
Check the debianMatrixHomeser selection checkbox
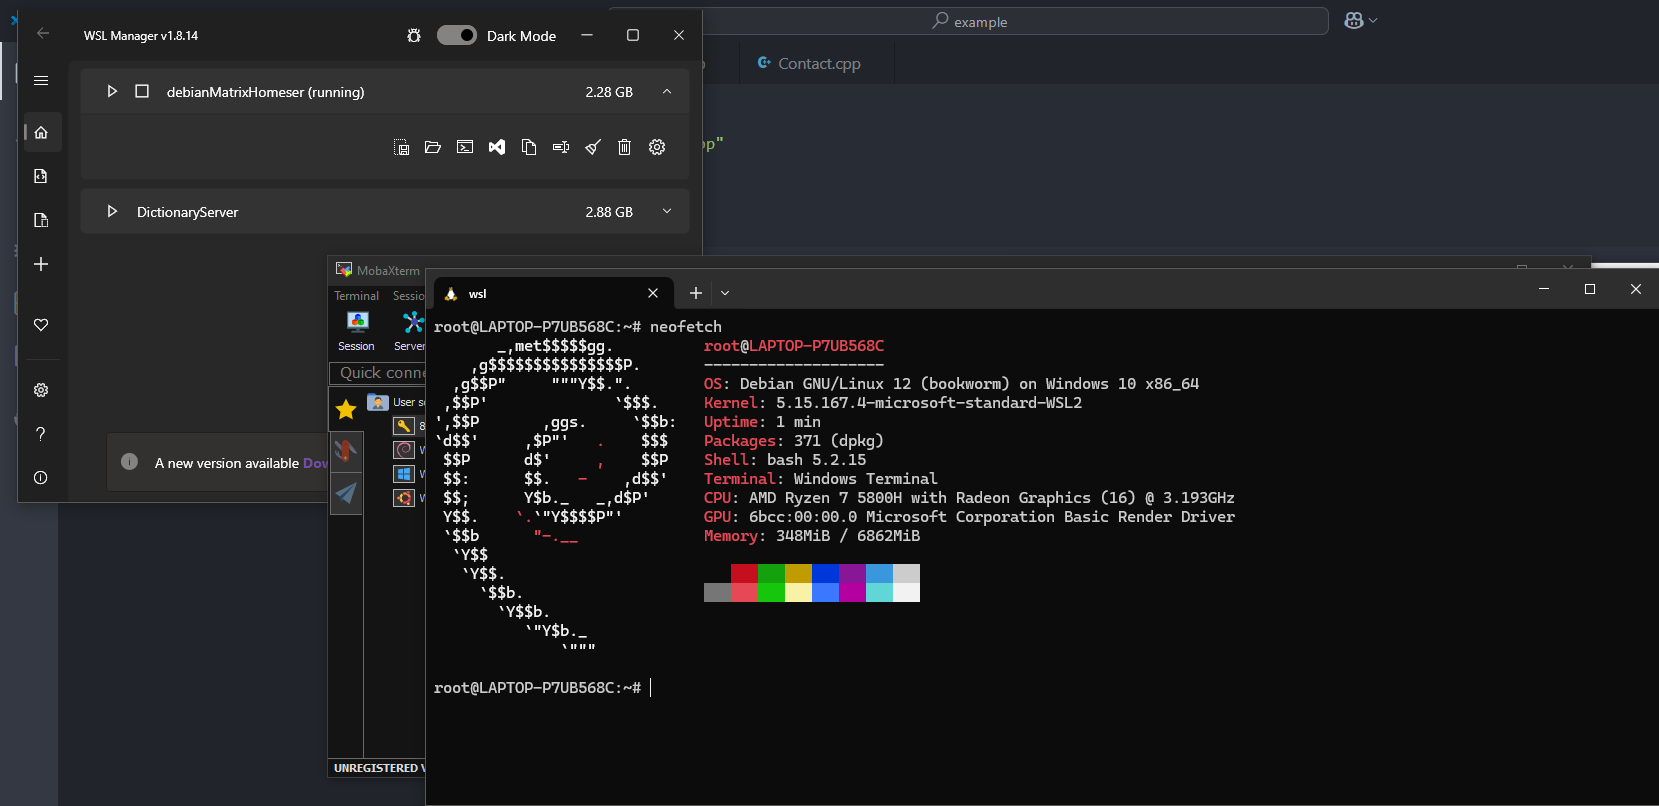[142, 91]
